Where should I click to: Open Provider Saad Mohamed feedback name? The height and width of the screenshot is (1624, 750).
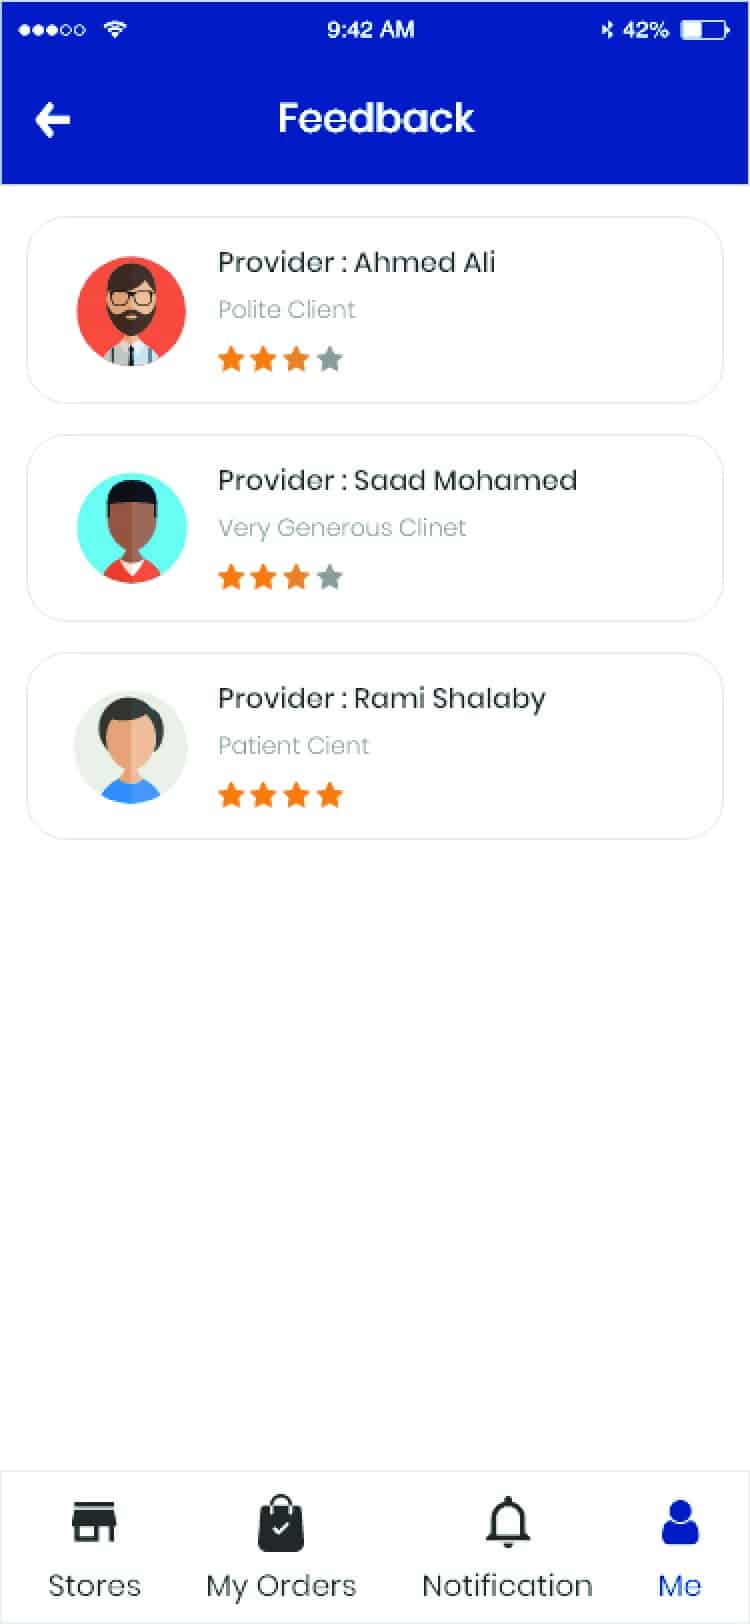point(397,480)
